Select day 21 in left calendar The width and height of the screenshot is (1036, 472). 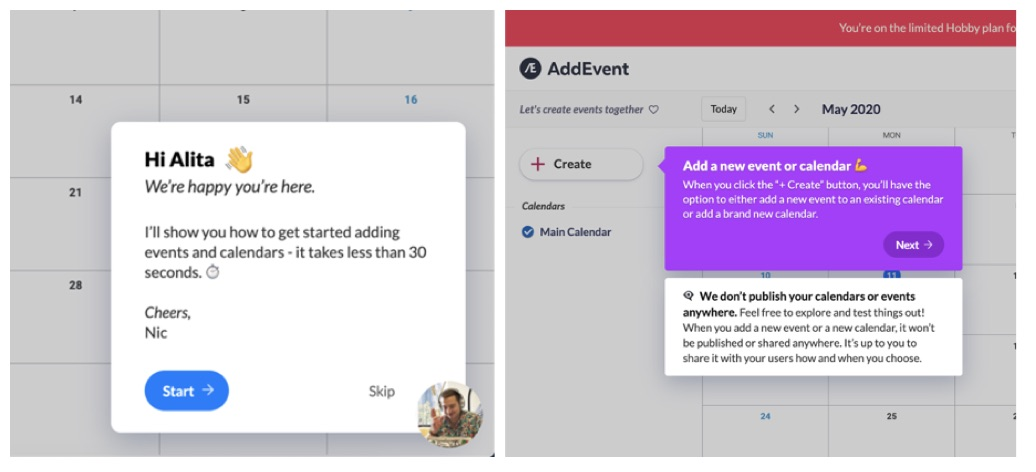point(76,192)
